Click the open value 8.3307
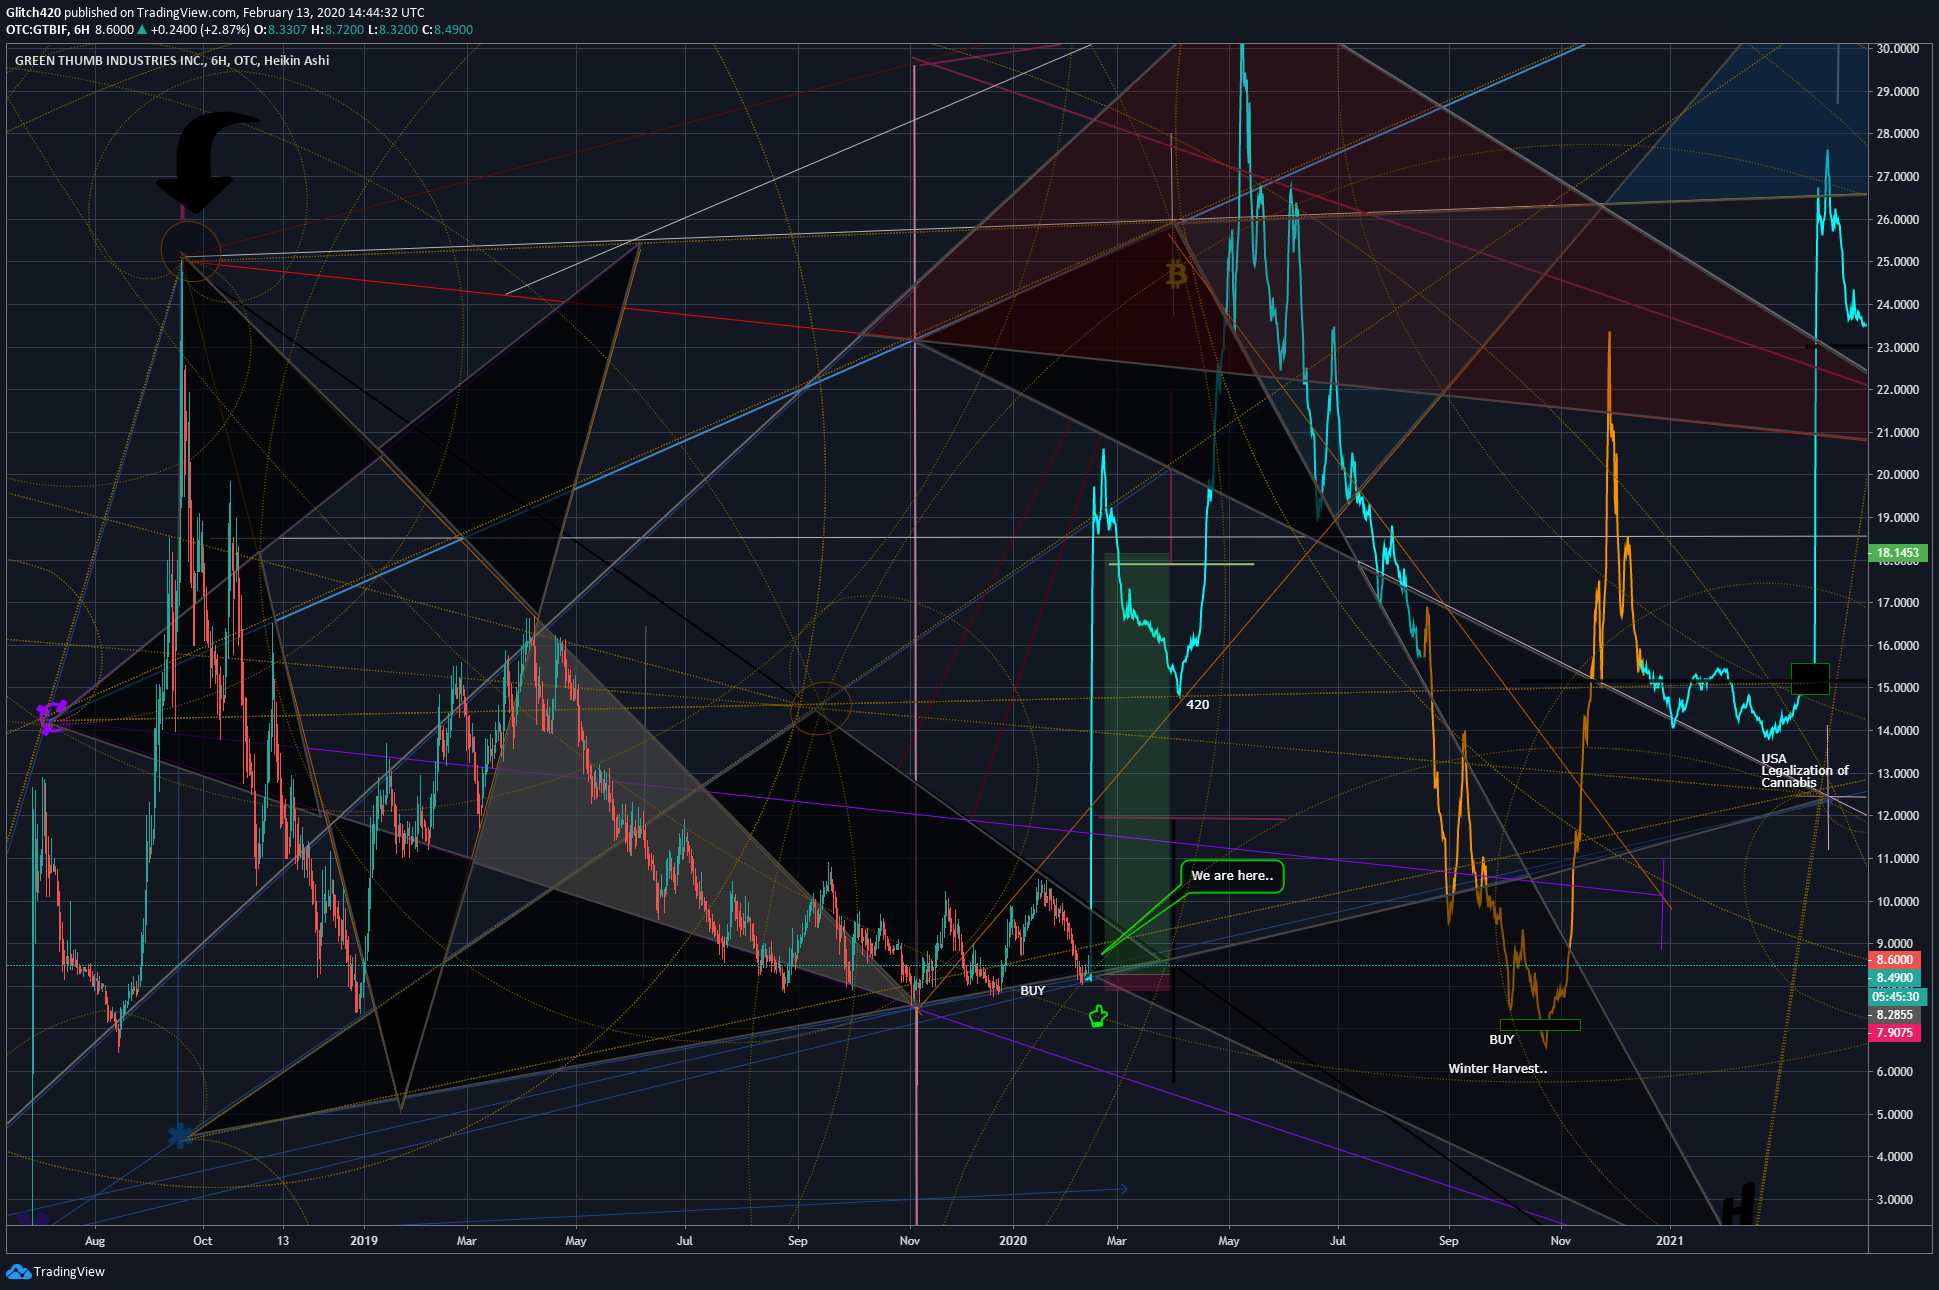 [x=287, y=30]
